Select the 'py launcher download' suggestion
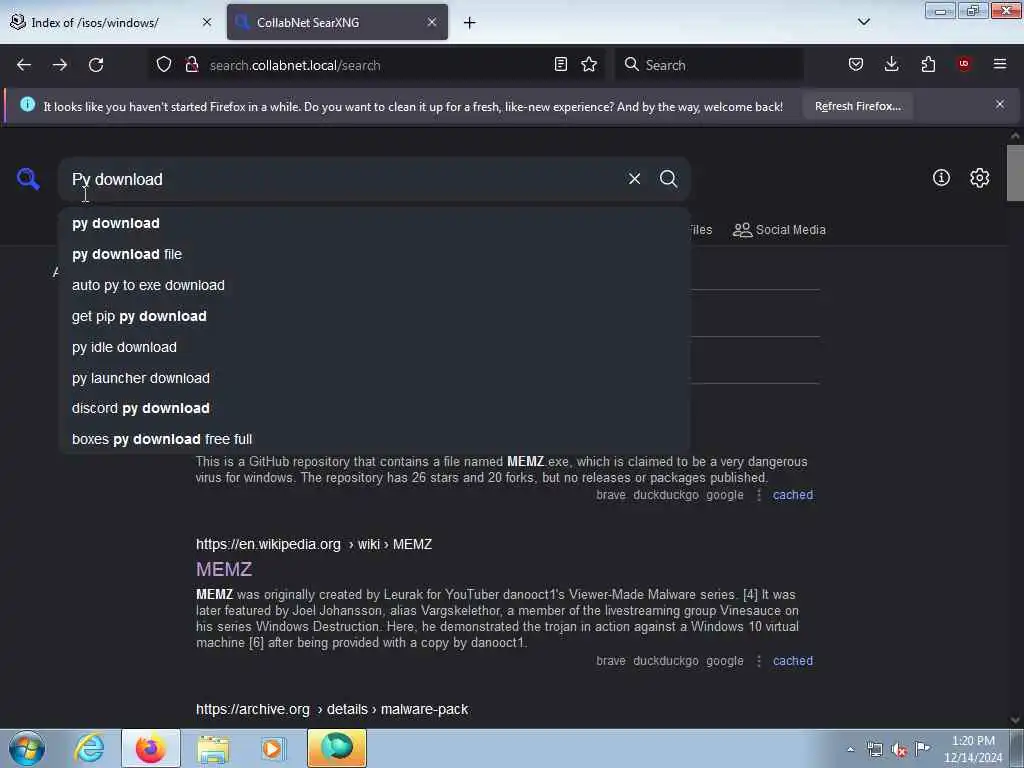Screen dimensions: 1024x768 [374, 378]
